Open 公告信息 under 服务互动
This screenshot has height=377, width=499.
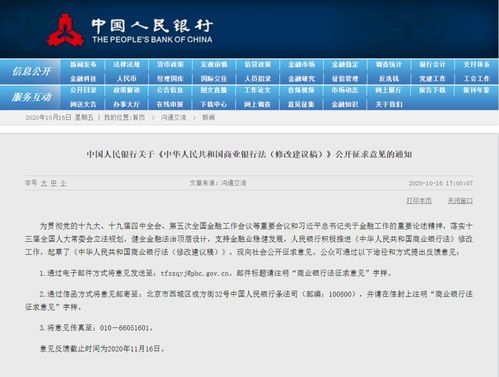[x=170, y=90]
